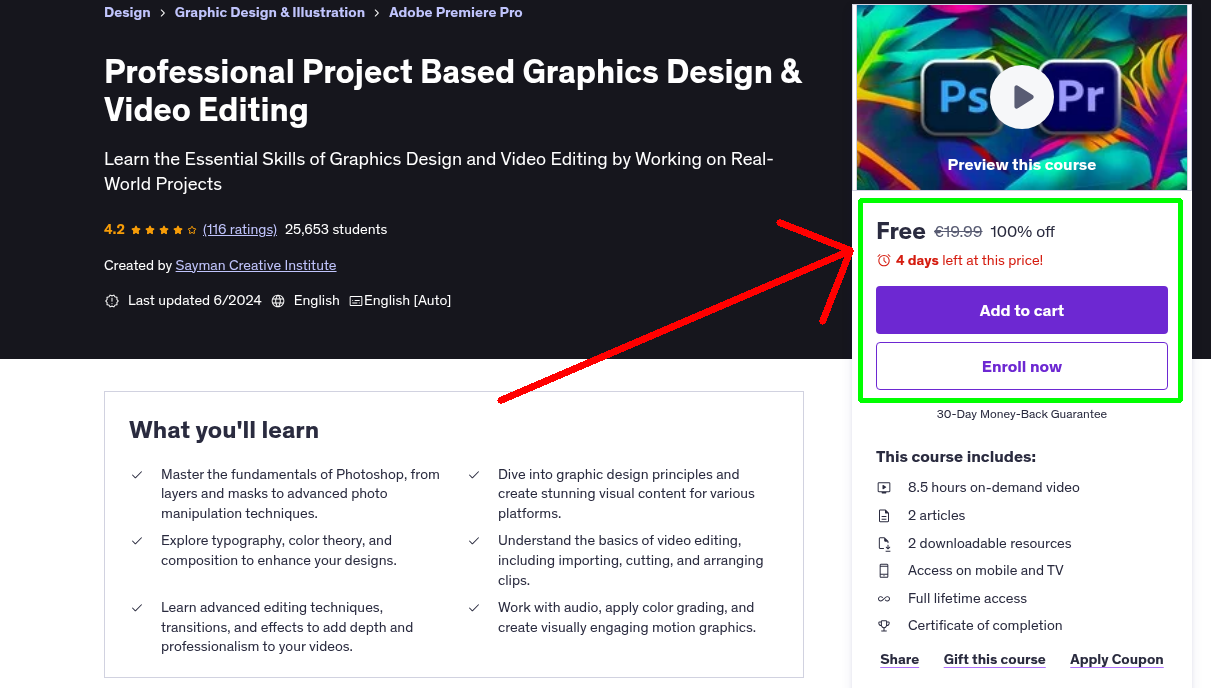Click the checkmark beside Learn advanced editing techniques
This screenshot has width=1211, height=688.
(137, 608)
